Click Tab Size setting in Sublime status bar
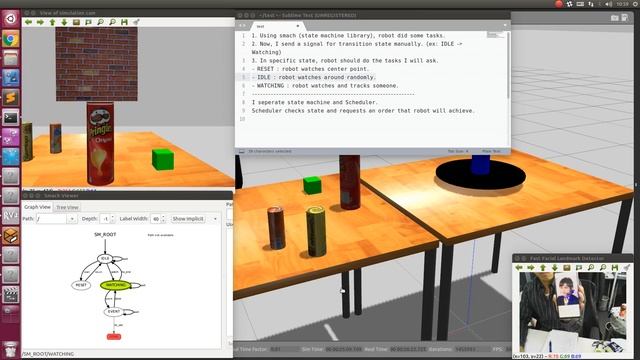 click(x=458, y=151)
